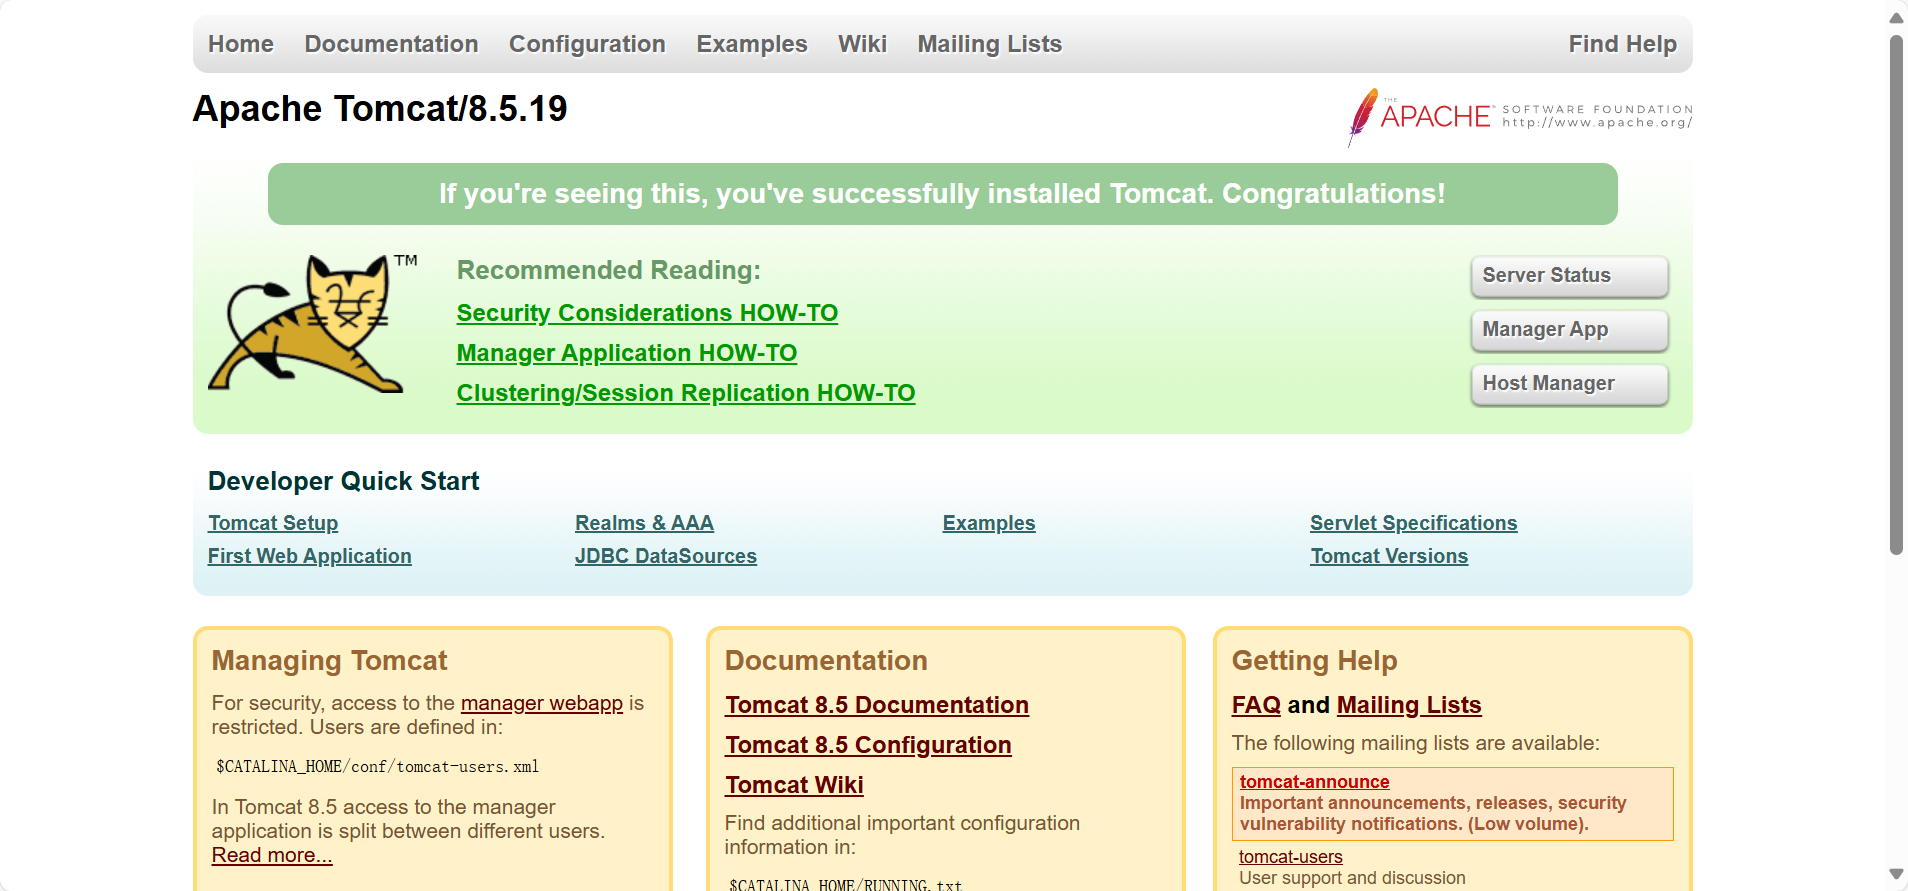Viewport: 1908px width, 891px height.
Task: Click the Developer Quick Start heading
Action: tap(344, 481)
